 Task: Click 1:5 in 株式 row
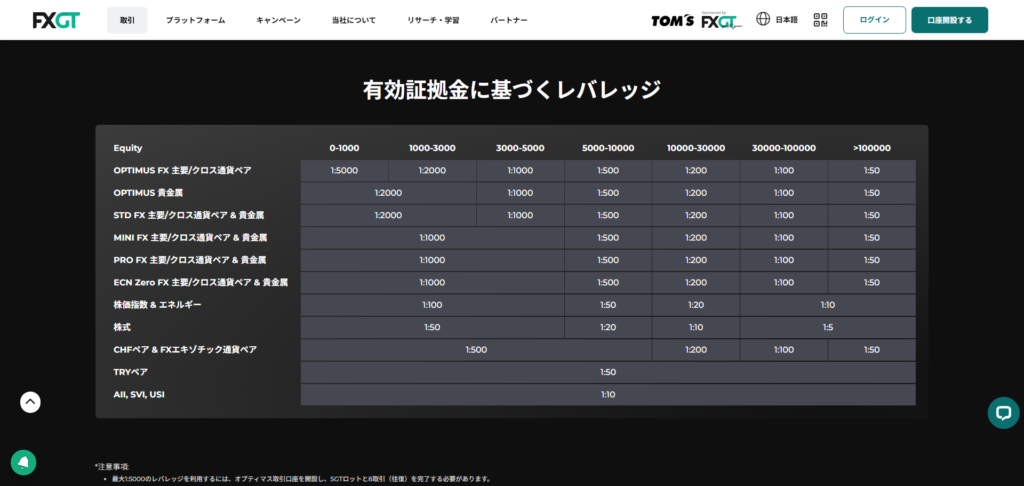pos(828,327)
